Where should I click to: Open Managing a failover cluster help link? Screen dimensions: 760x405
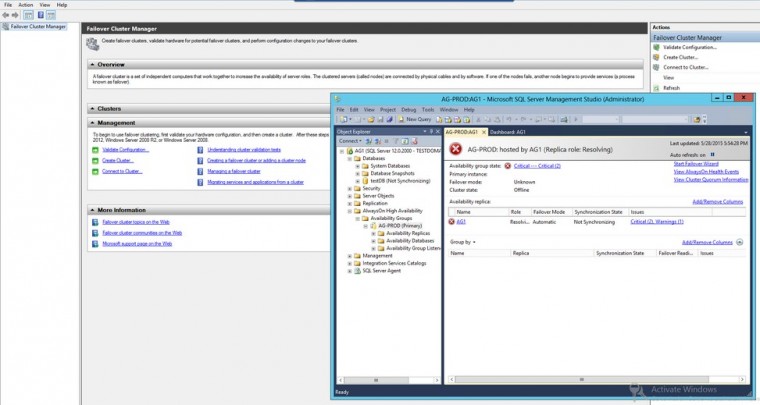point(234,171)
